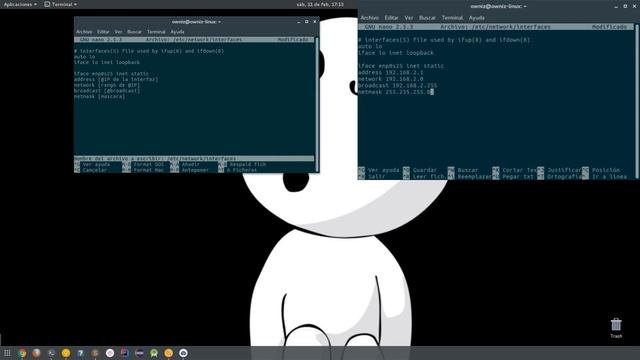Click the filename prompt in left terminal
The image size is (640, 360).
coord(194,158)
